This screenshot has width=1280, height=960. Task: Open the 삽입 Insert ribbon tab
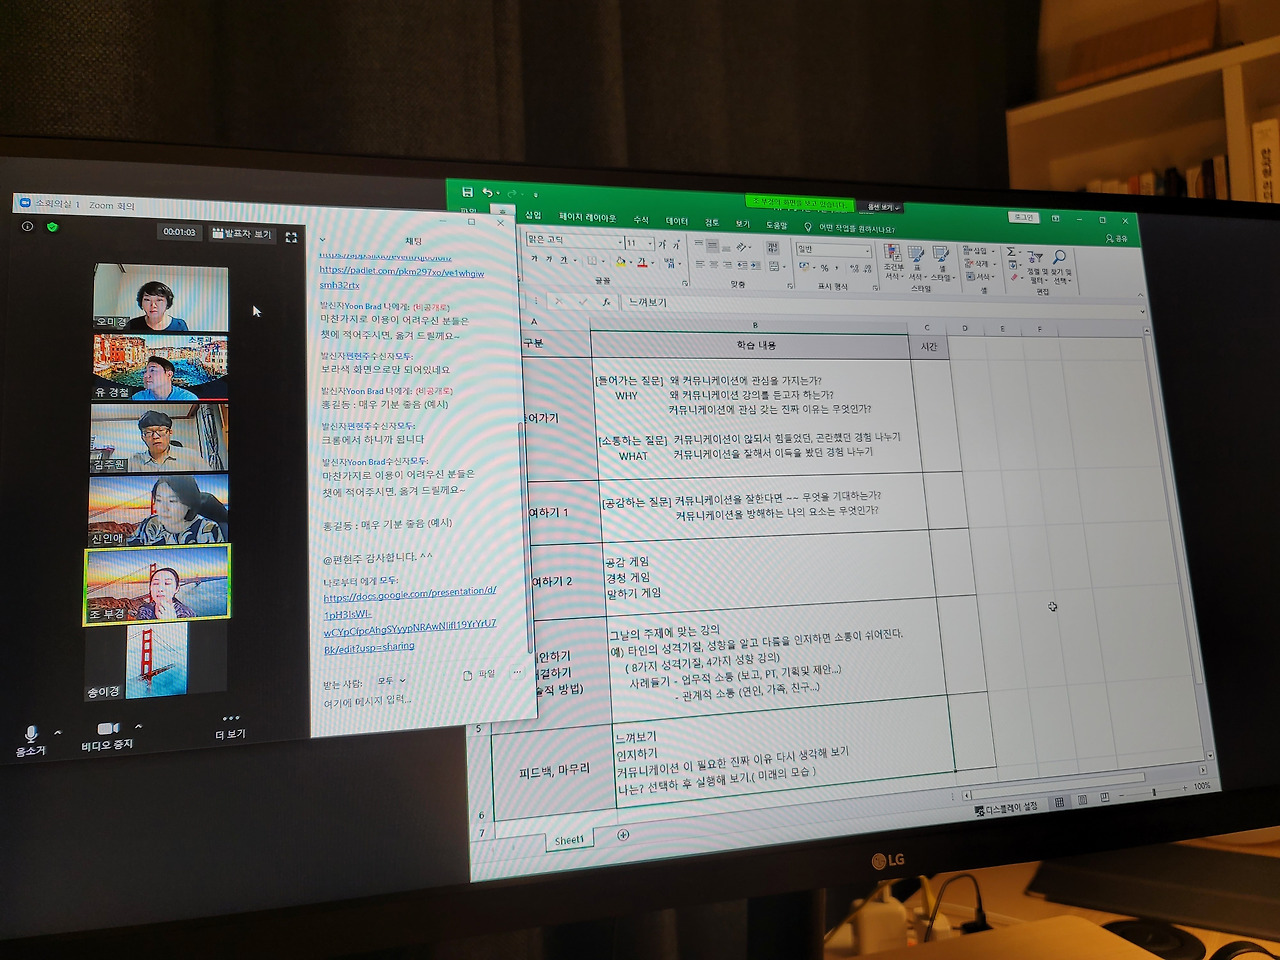click(x=533, y=215)
